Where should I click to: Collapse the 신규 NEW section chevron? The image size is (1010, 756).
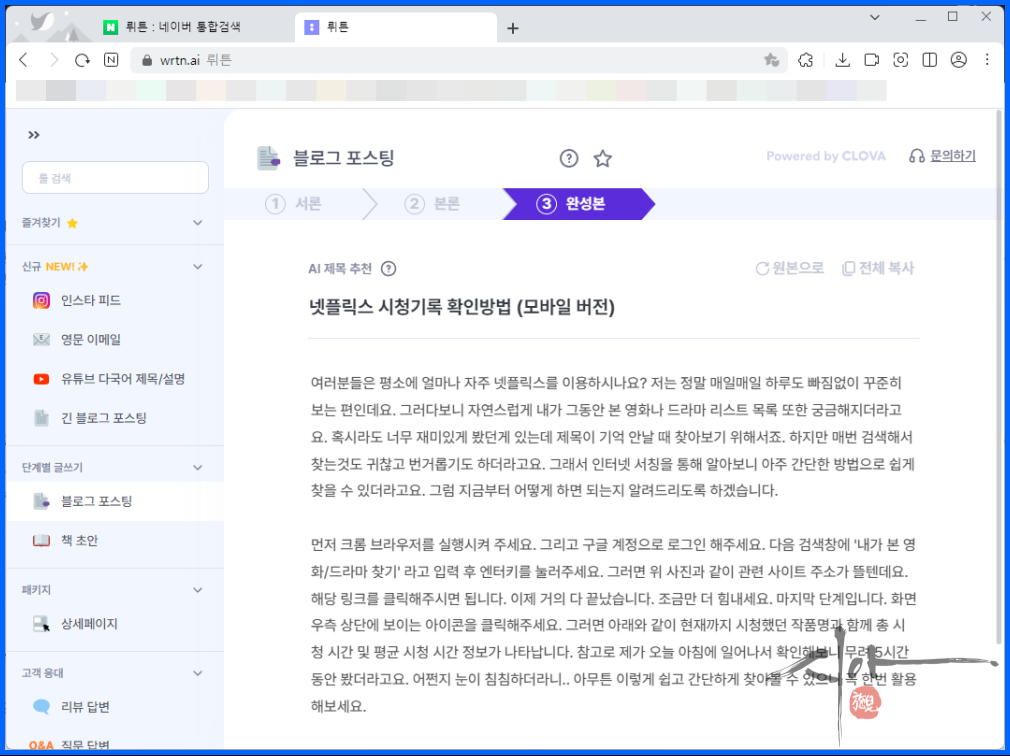(198, 267)
